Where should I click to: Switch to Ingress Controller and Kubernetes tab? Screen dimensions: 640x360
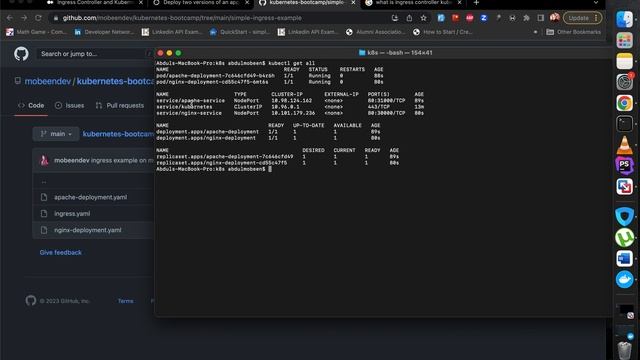pyautogui.click(x=95, y=3)
